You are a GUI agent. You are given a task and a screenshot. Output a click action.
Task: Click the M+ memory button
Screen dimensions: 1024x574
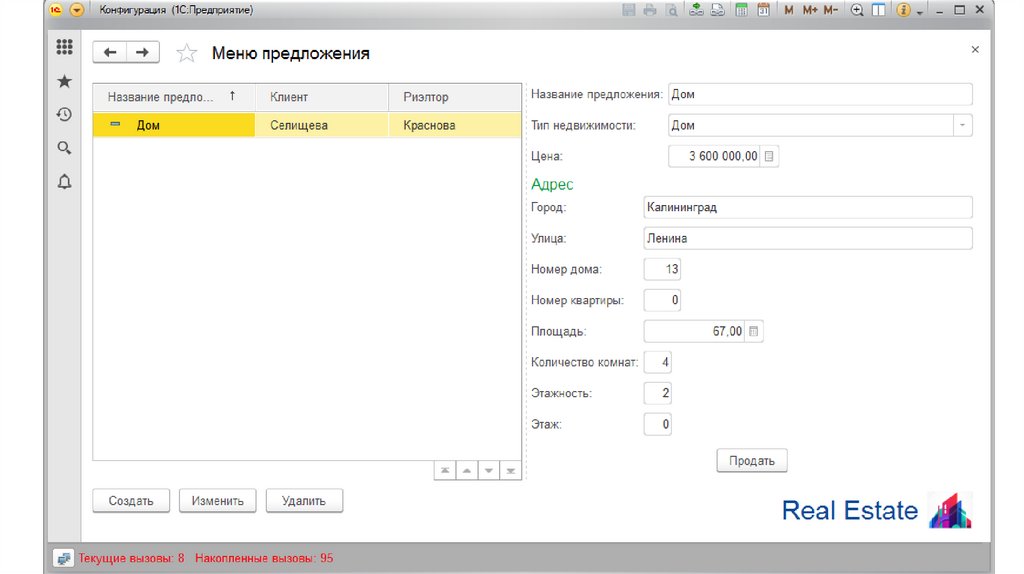pyautogui.click(x=810, y=10)
